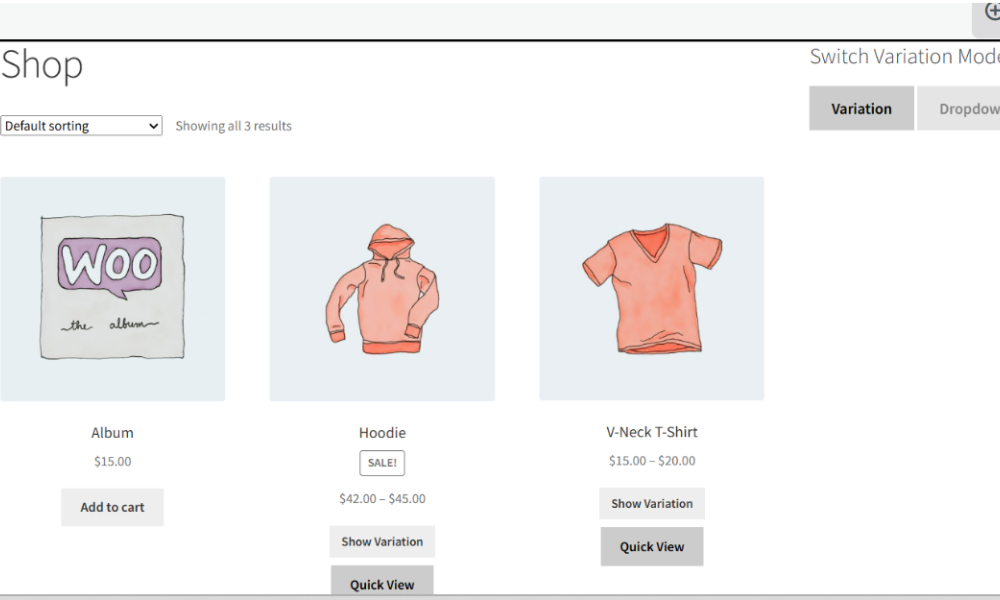The image size is (1000, 600).
Task: Expand variations with Show Variation under Hoodie
Action: click(382, 541)
